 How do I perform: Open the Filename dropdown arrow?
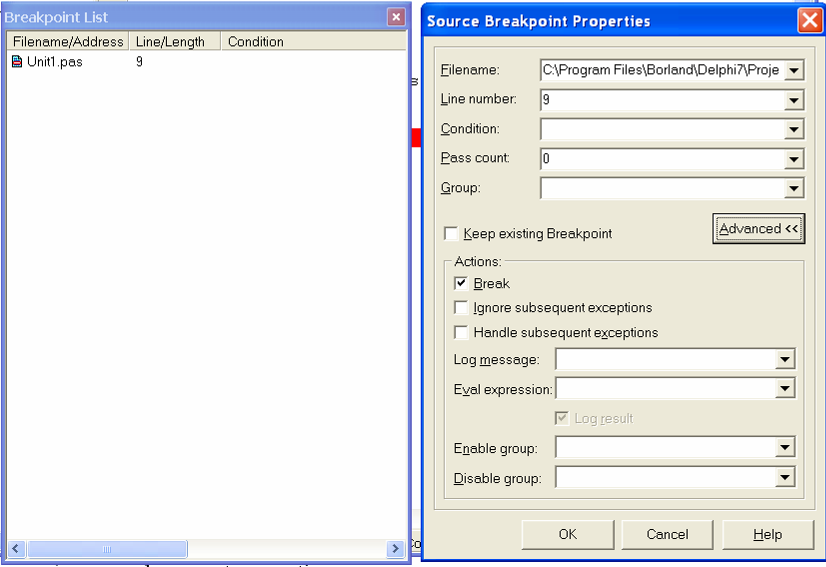coord(794,70)
